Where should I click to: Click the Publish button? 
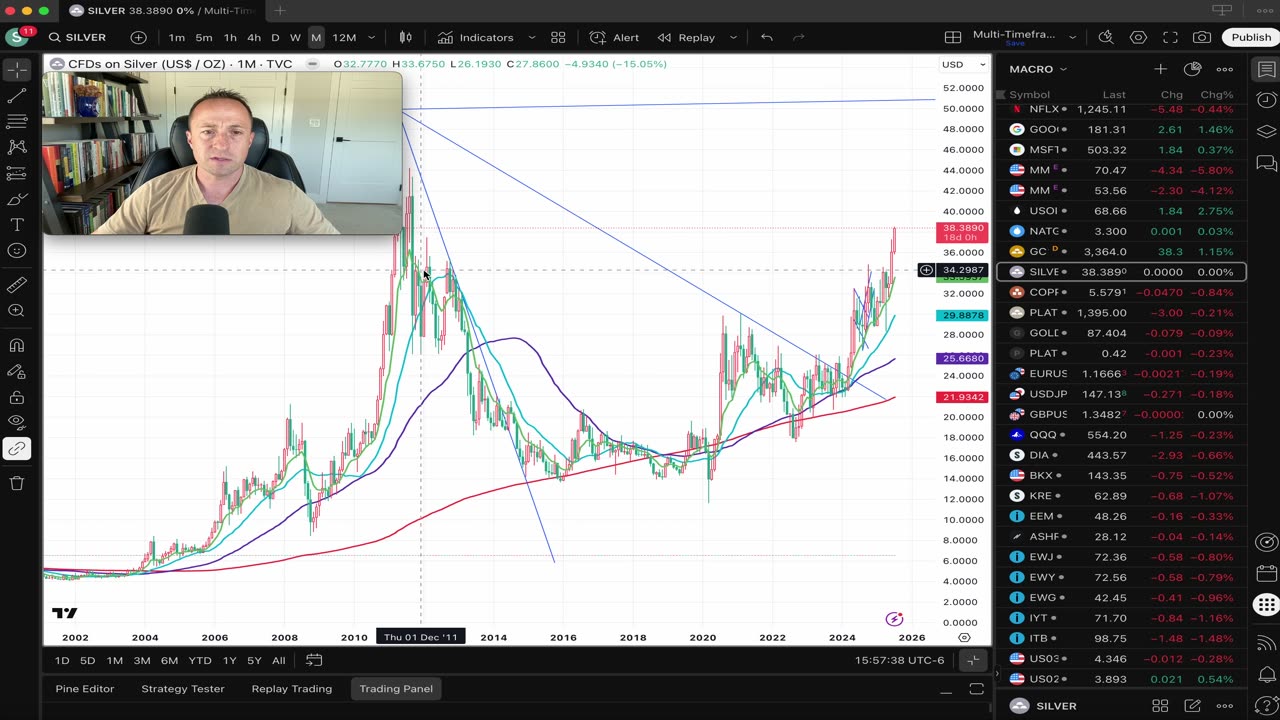1251,37
